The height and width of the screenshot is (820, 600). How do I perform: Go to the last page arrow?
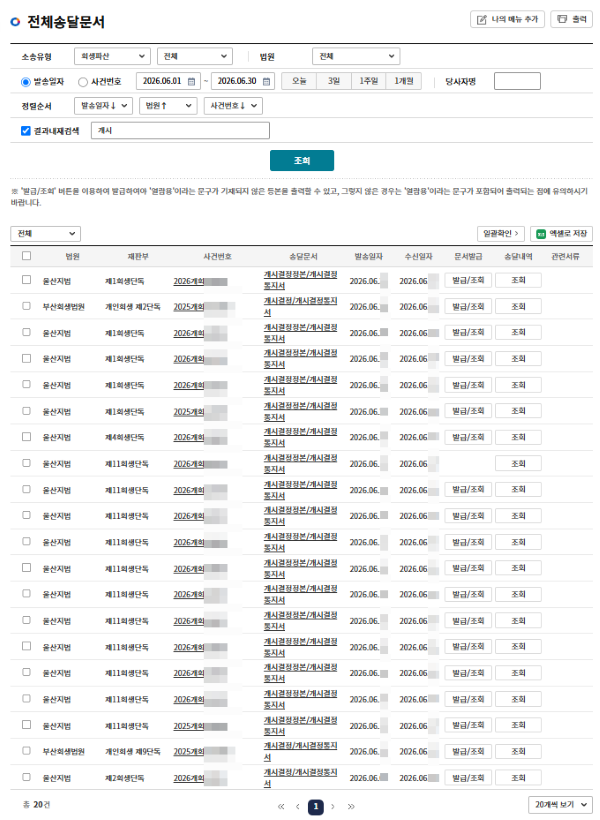point(350,806)
